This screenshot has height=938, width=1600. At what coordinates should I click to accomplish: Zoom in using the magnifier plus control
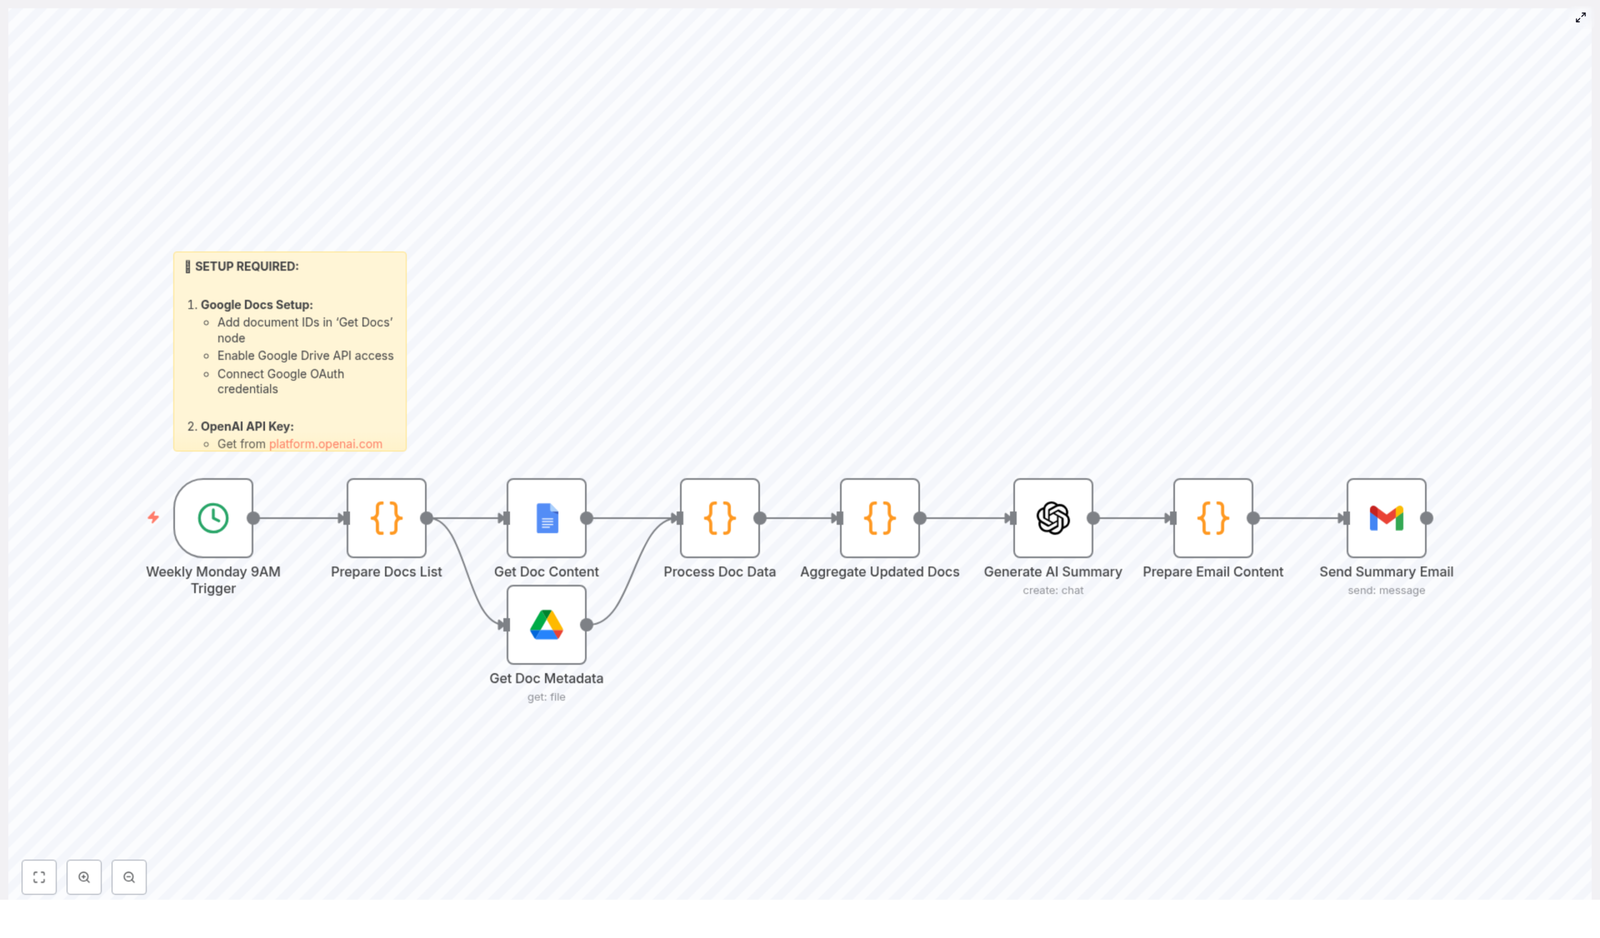point(84,877)
